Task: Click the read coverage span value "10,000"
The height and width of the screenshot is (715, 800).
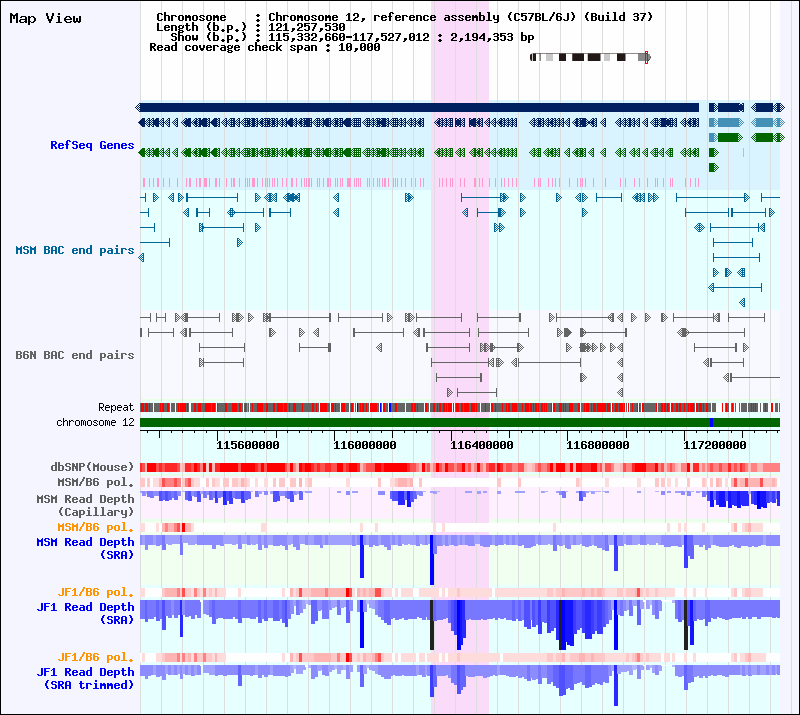Action: (x=359, y=47)
